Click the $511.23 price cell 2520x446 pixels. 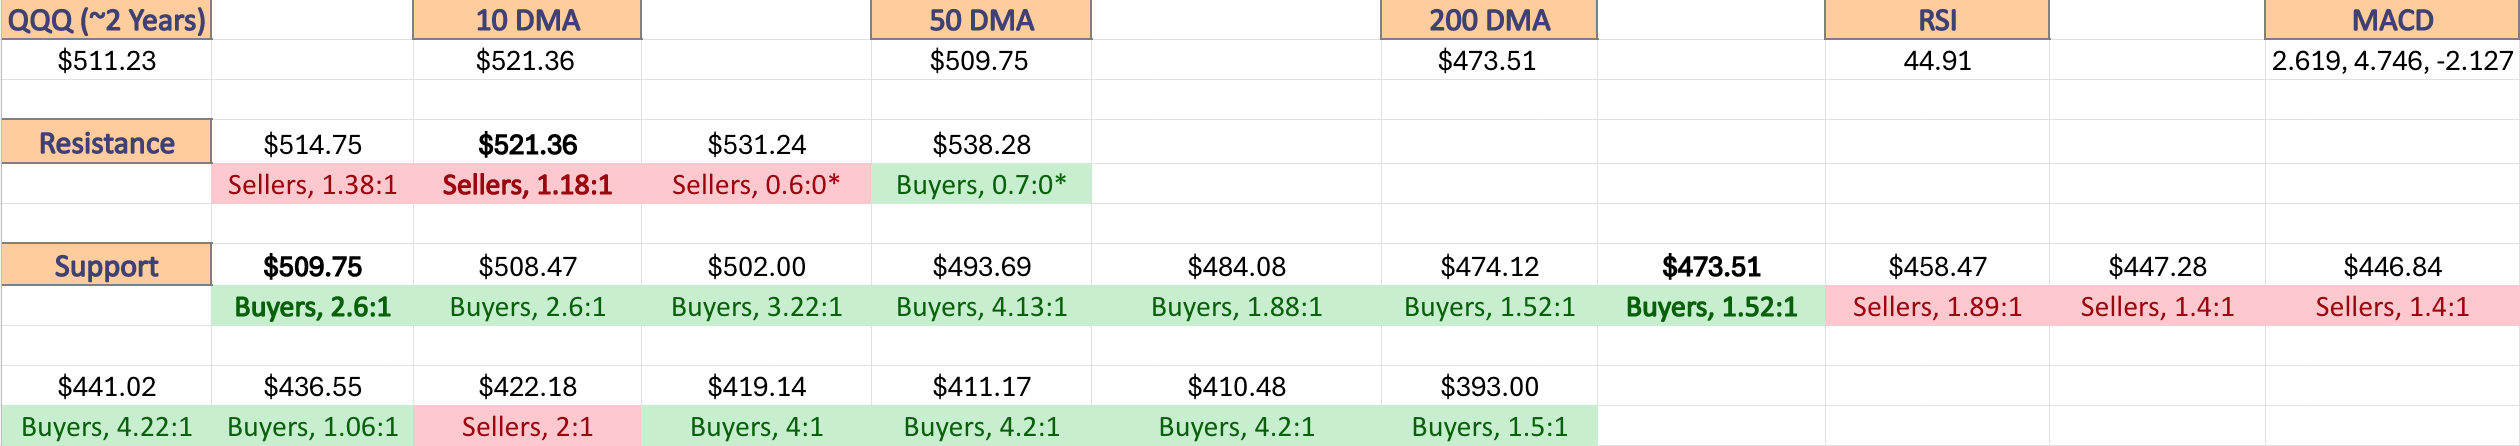pyautogui.click(x=106, y=60)
